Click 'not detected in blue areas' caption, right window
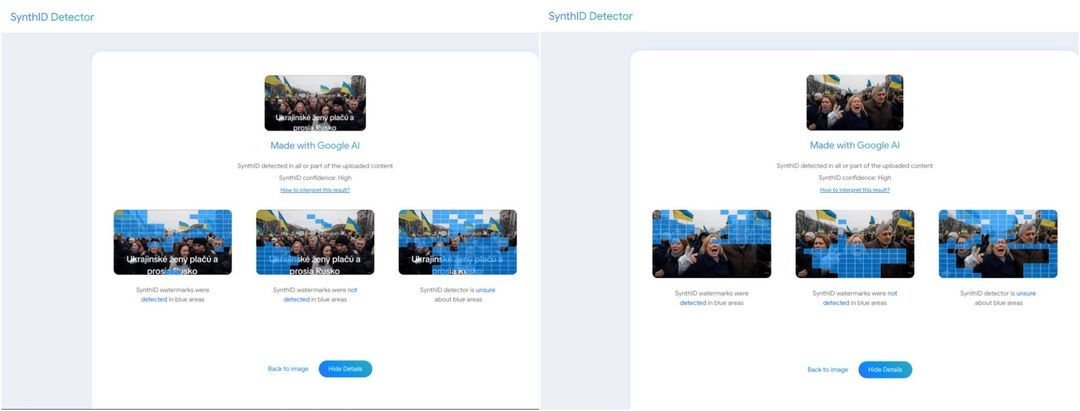Image resolution: width=1080 pixels, height=411 pixels. tap(855, 298)
